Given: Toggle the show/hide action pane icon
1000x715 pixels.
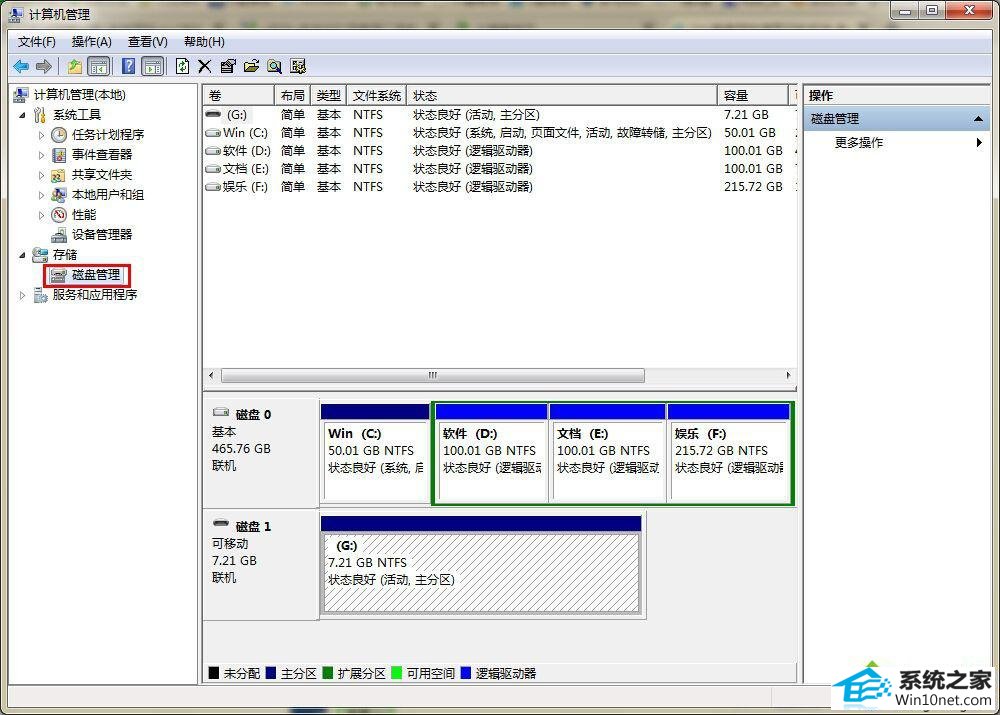Looking at the screenshot, I should click(153, 66).
